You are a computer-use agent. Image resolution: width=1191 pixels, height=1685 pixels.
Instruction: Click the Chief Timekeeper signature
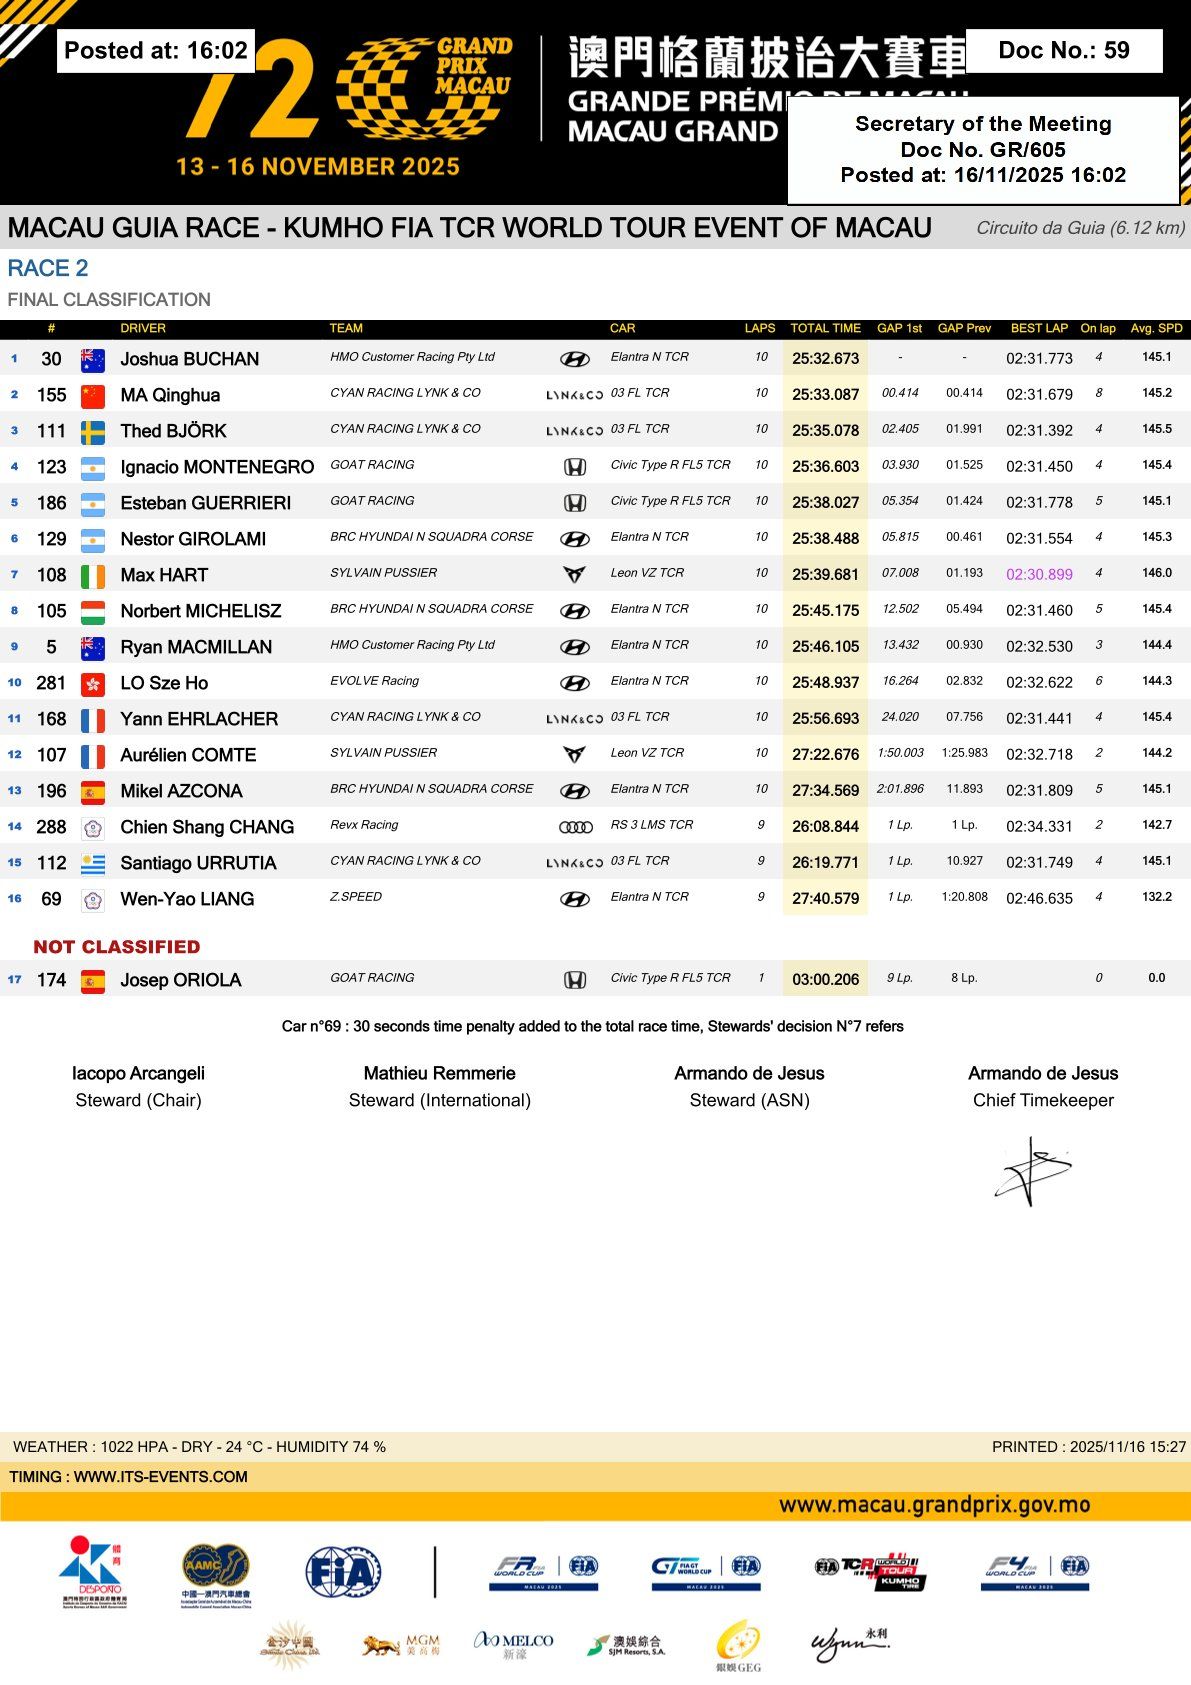click(x=1033, y=1170)
